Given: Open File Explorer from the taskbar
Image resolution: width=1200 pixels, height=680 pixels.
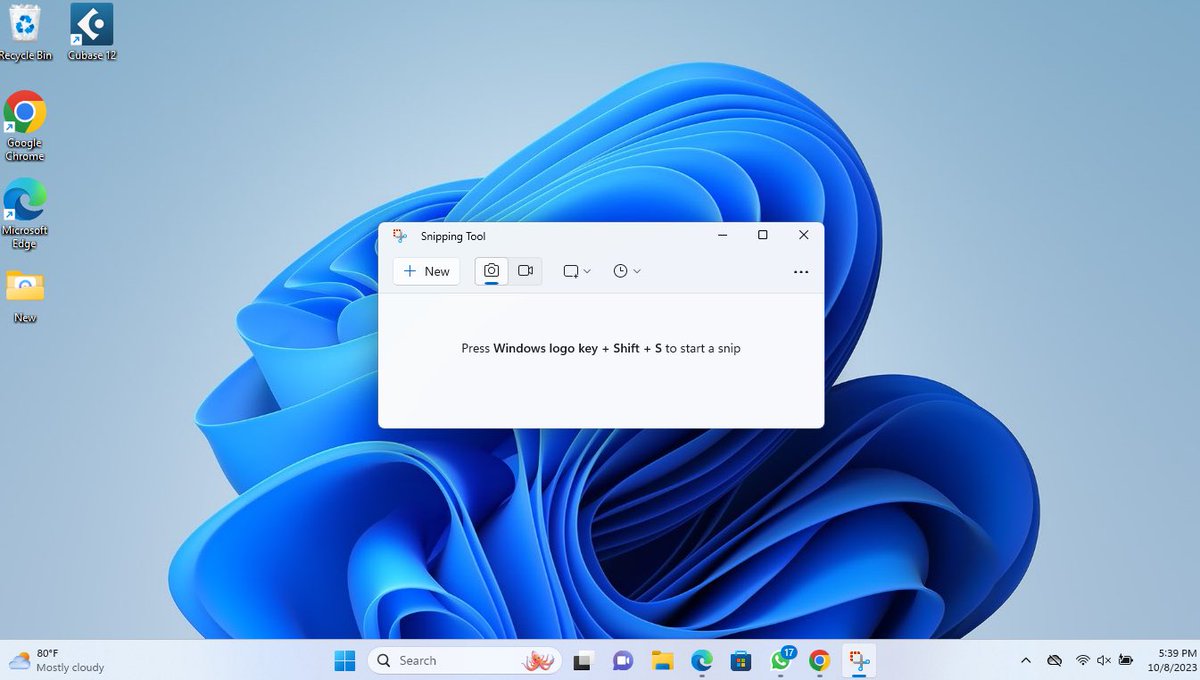Looking at the screenshot, I should 662,660.
